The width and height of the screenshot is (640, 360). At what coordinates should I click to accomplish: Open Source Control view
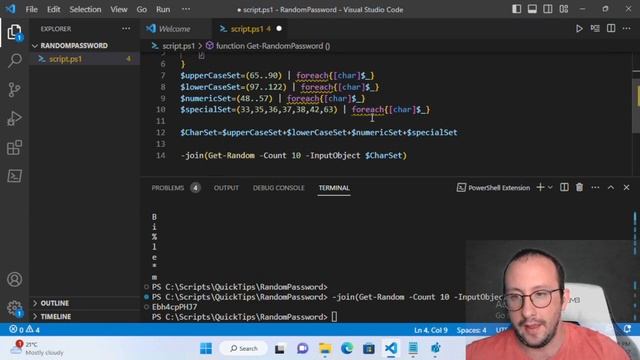point(14,89)
